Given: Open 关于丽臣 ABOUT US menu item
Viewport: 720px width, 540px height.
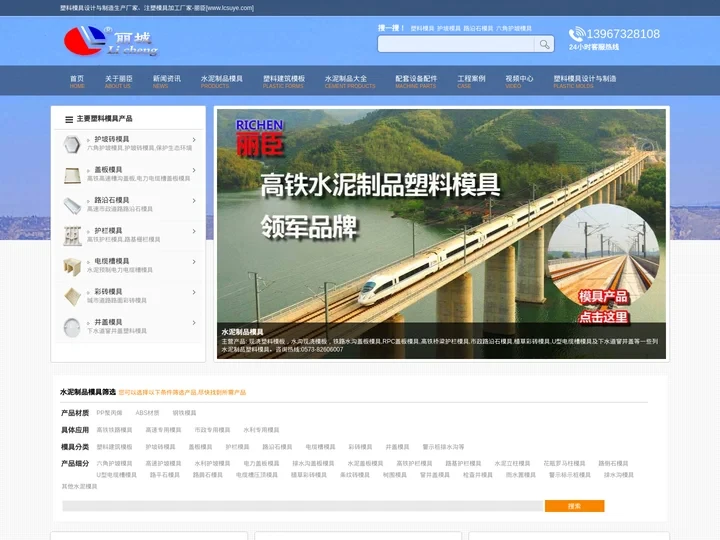Looking at the screenshot, I should (118, 81).
